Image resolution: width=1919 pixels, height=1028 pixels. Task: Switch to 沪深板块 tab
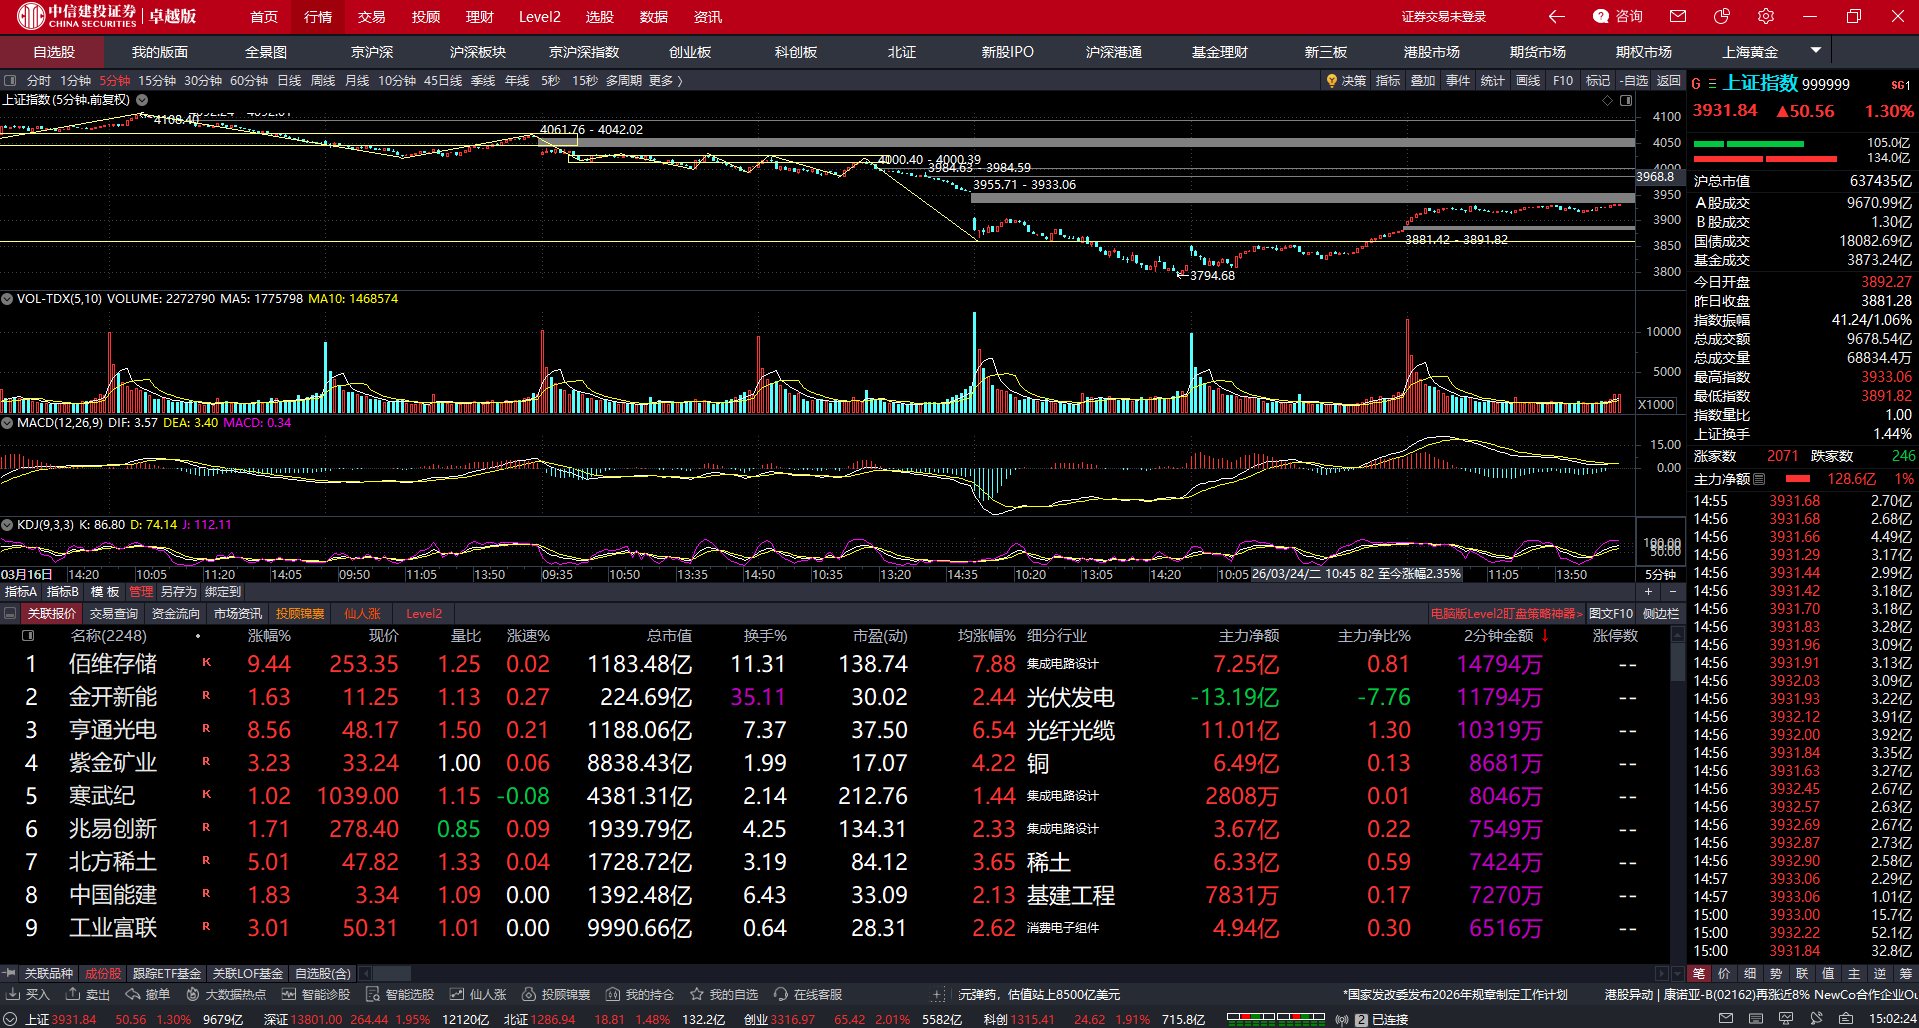(478, 52)
